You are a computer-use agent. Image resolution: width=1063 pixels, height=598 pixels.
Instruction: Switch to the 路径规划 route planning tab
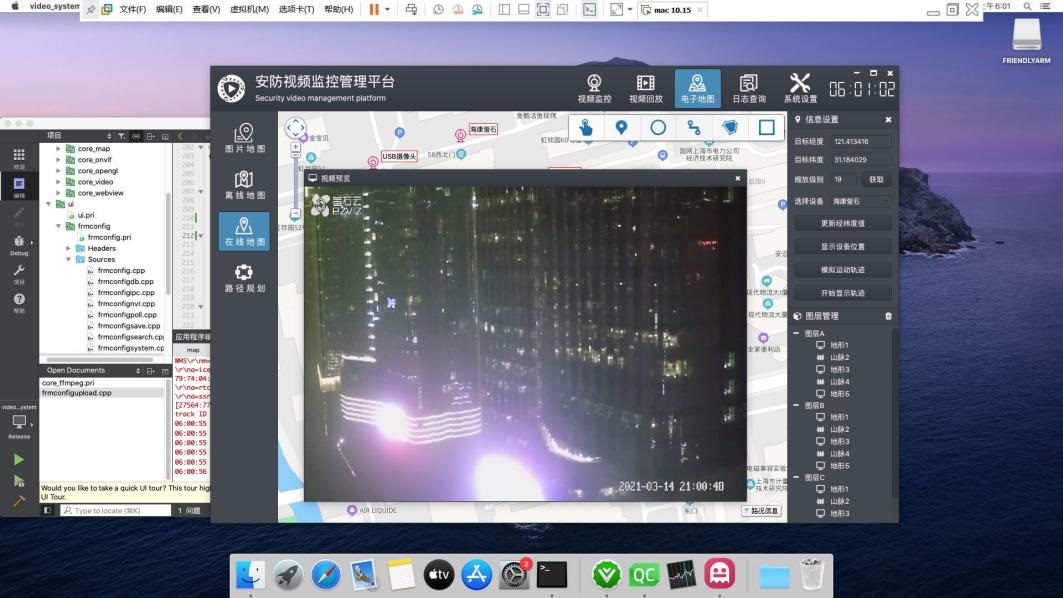pos(244,278)
